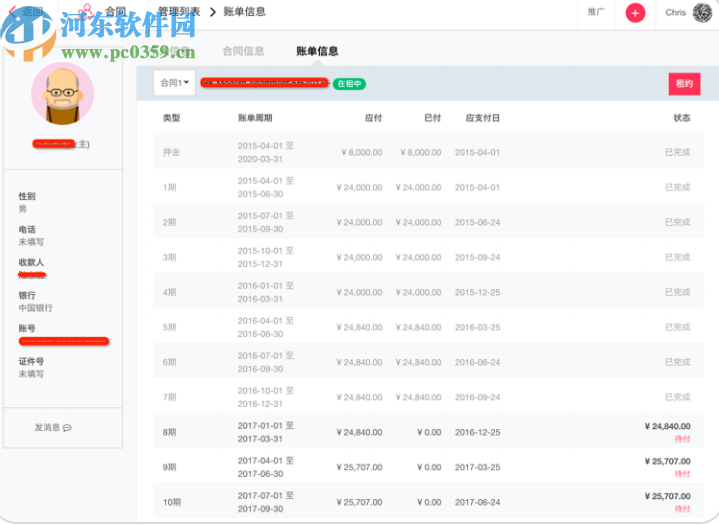The width and height of the screenshot is (719, 525).
Task: Click the 电话 phone label
Action: (x=27, y=229)
